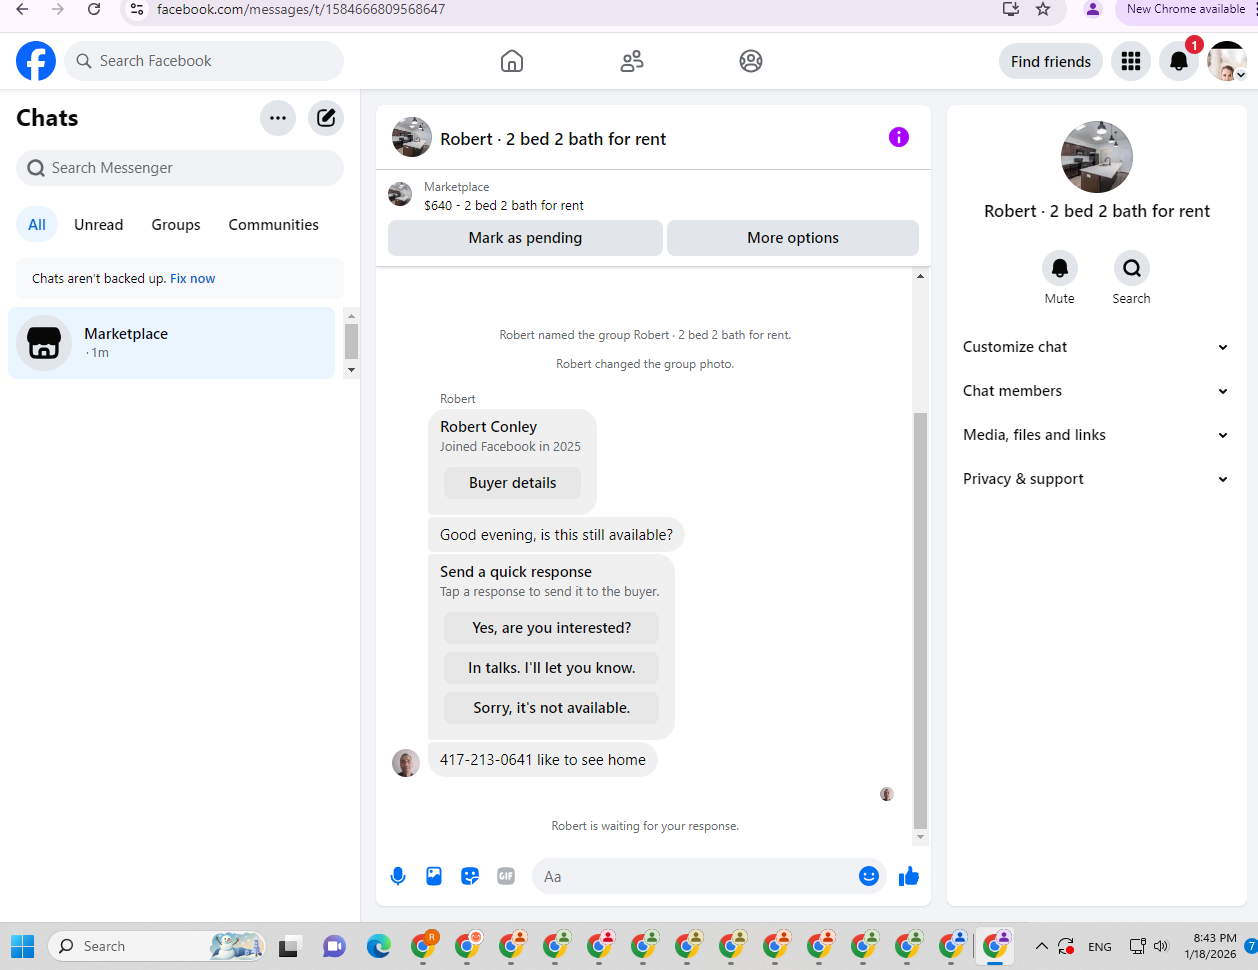The height and width of the screenshot is (970, 1258).
Task: Expand Privacy & support section
Action: click(1097, 479)
